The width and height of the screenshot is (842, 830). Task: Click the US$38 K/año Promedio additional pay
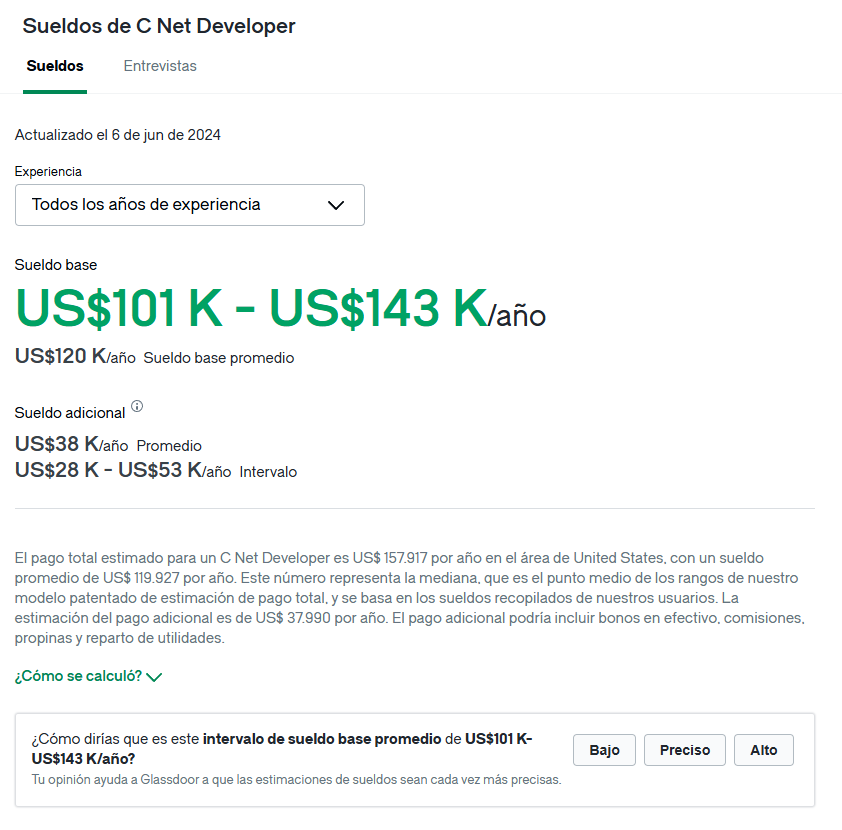(x=108, y=445)
